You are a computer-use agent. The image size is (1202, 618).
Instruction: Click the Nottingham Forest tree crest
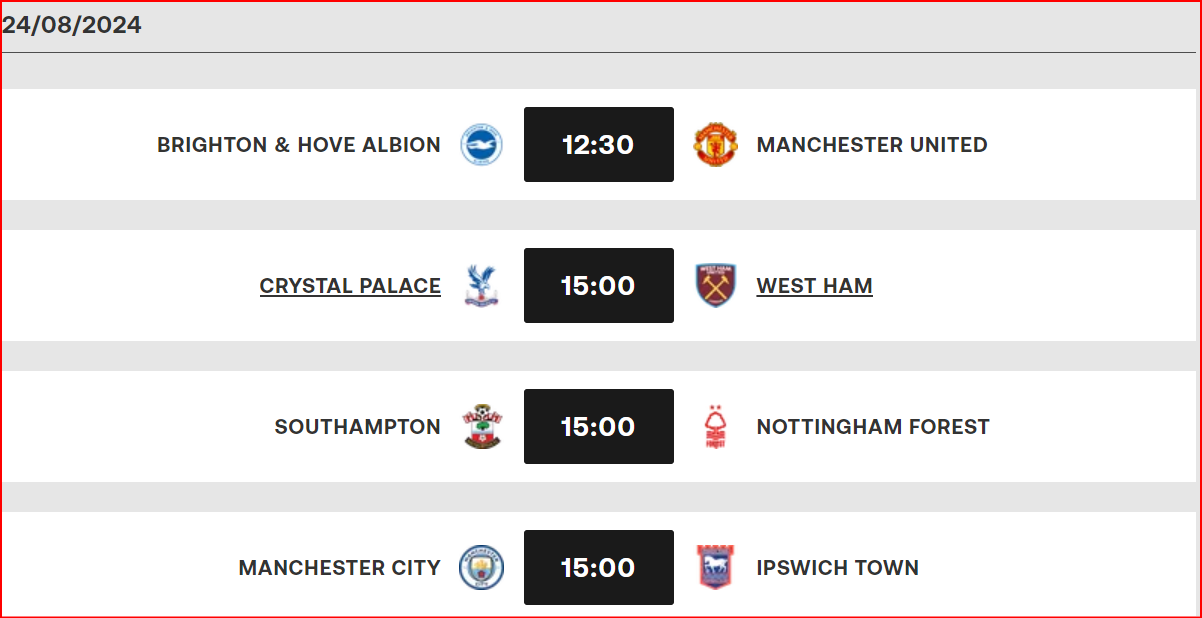pos(716,427)
